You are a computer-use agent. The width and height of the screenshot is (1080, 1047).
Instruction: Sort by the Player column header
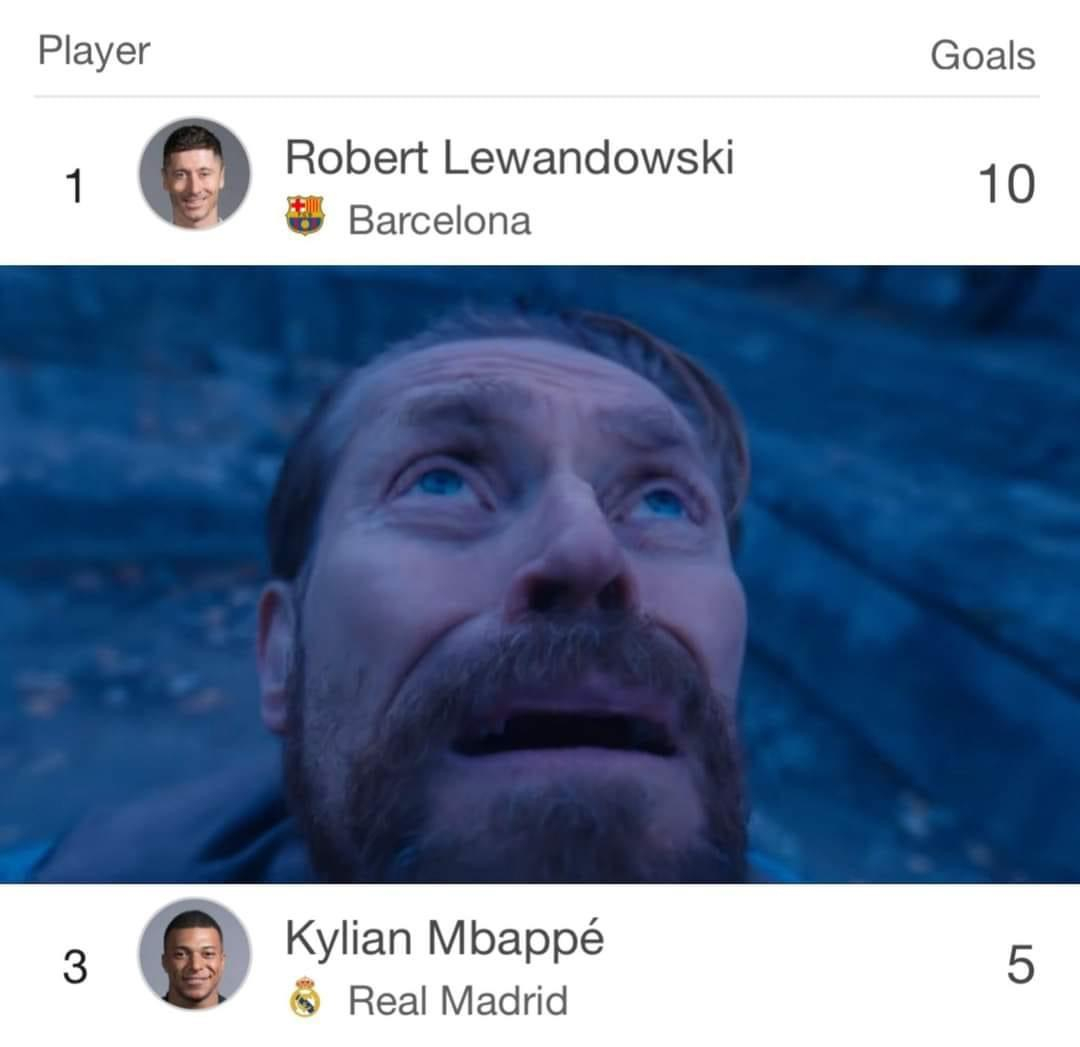tap(94, 51)
